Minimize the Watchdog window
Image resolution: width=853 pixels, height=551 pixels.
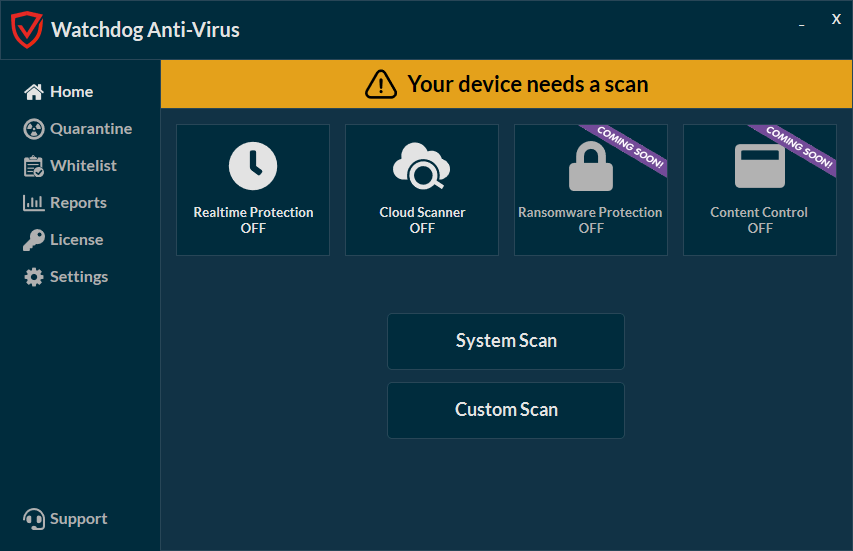pyautogui.click(x=801, y=24)
